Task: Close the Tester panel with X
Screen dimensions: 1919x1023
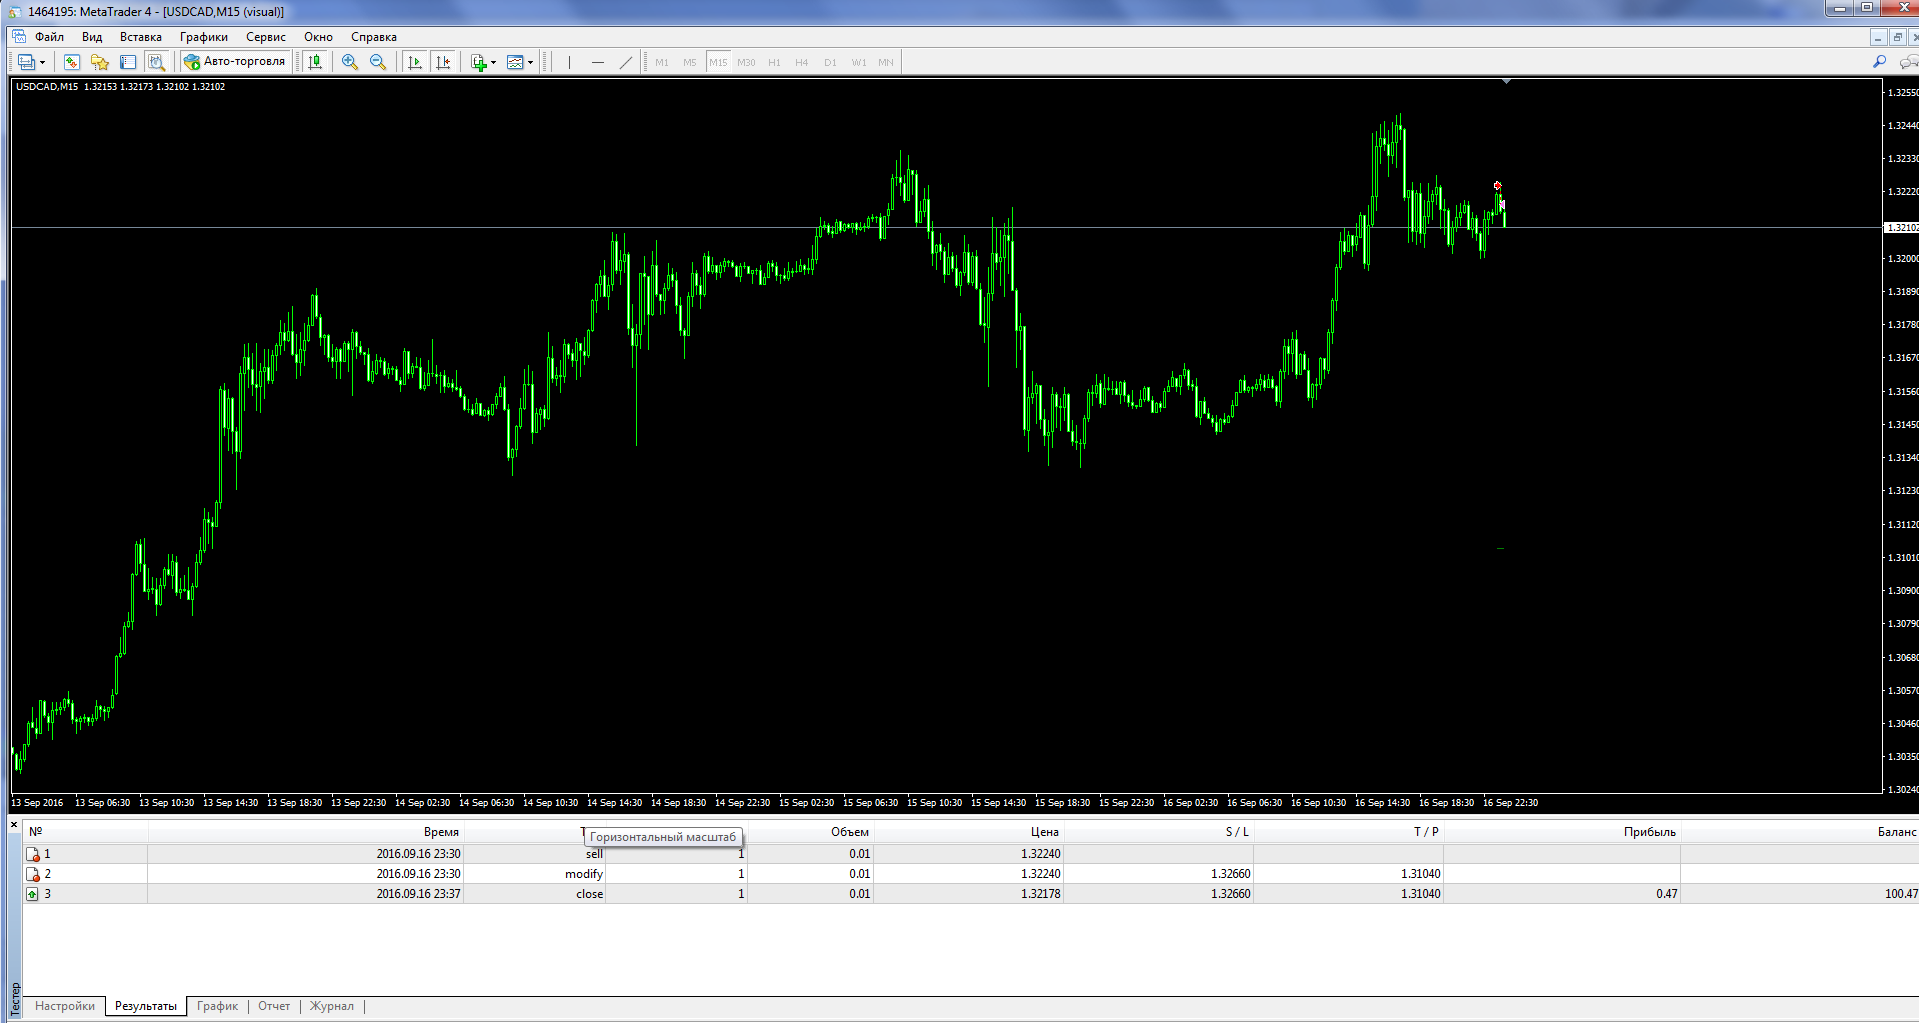Action: click(14, 825)
